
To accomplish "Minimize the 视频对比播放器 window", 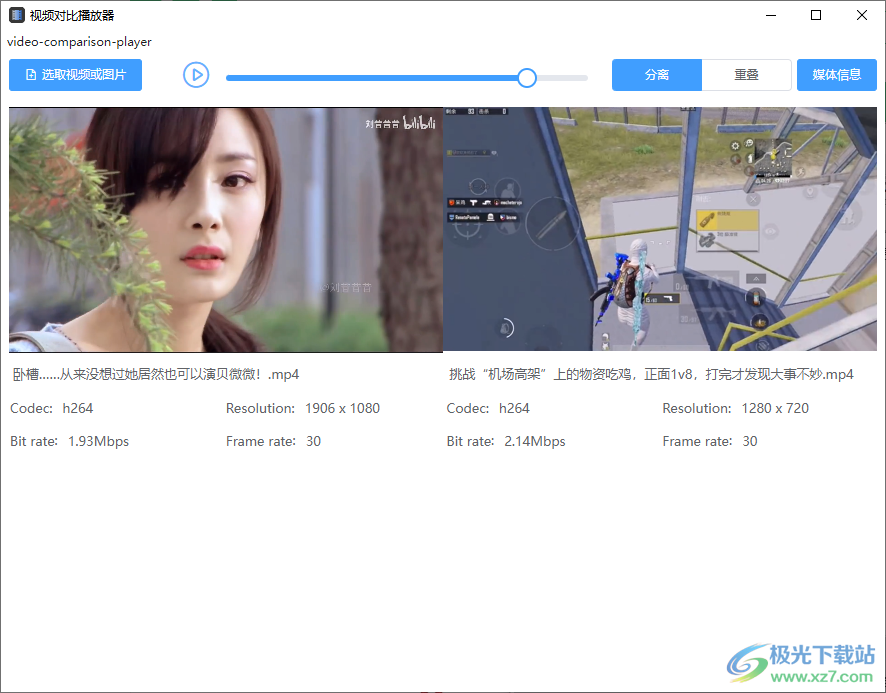I will pyautogui.click(x=771, y=15).
